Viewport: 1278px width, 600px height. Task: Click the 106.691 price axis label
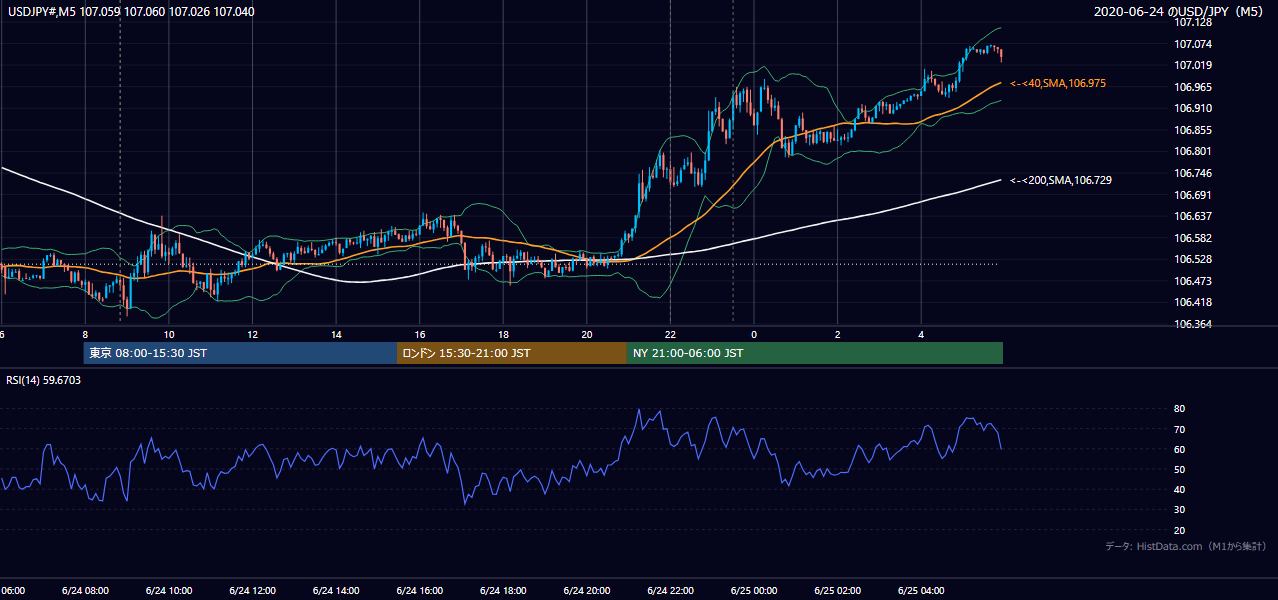tap(1194, 195)
